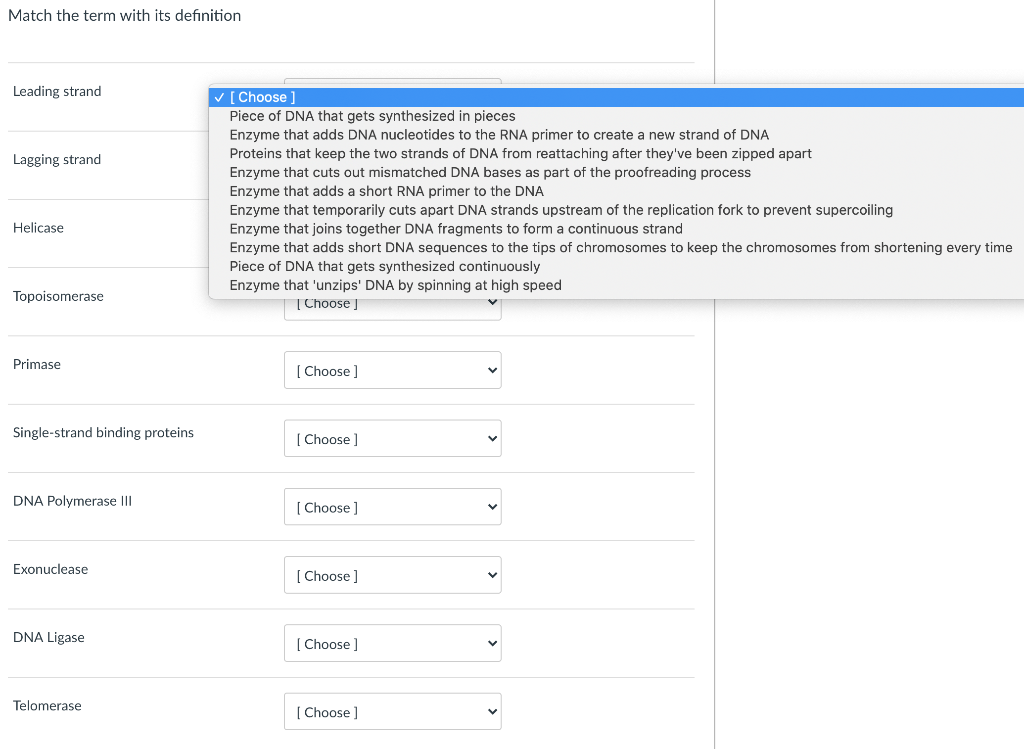
Task: Click the 'Match the term with its definition' heading
Action: [124, 15]
